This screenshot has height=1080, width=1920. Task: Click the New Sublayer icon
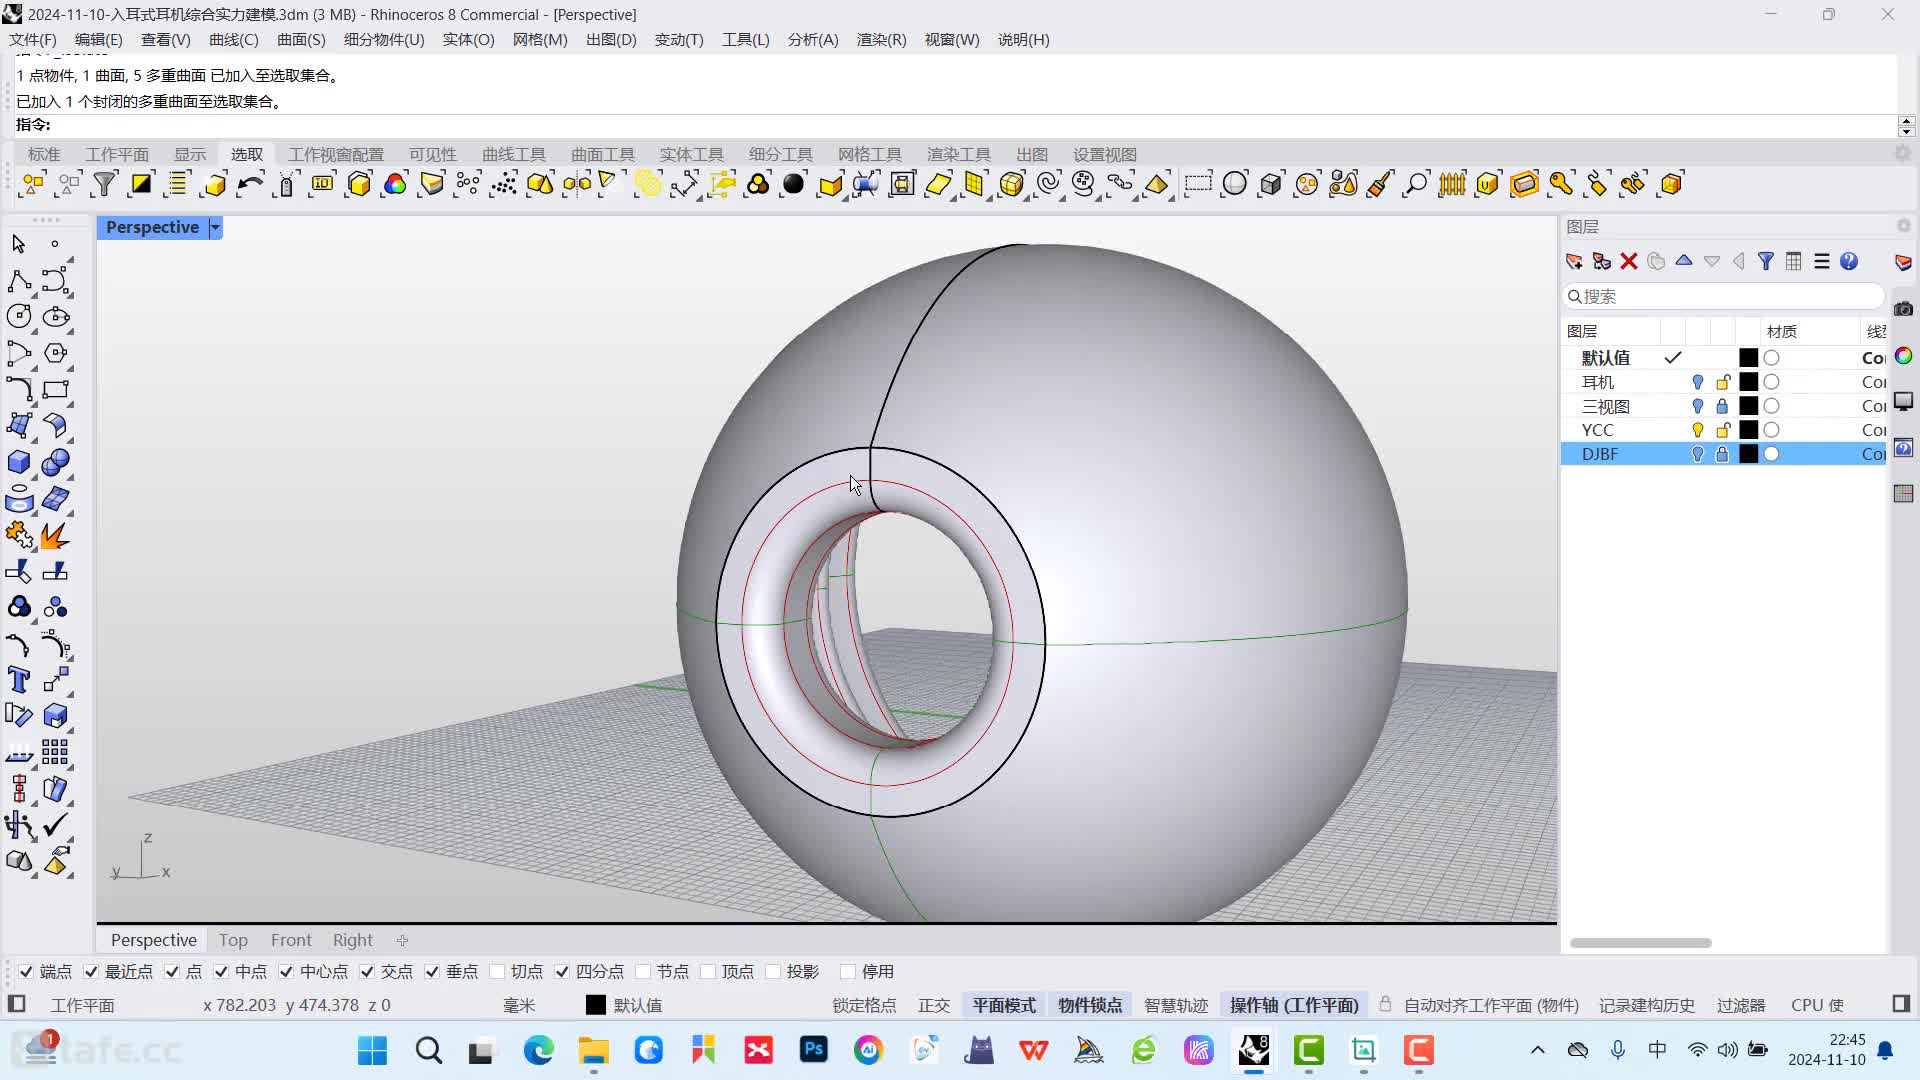1602,261
